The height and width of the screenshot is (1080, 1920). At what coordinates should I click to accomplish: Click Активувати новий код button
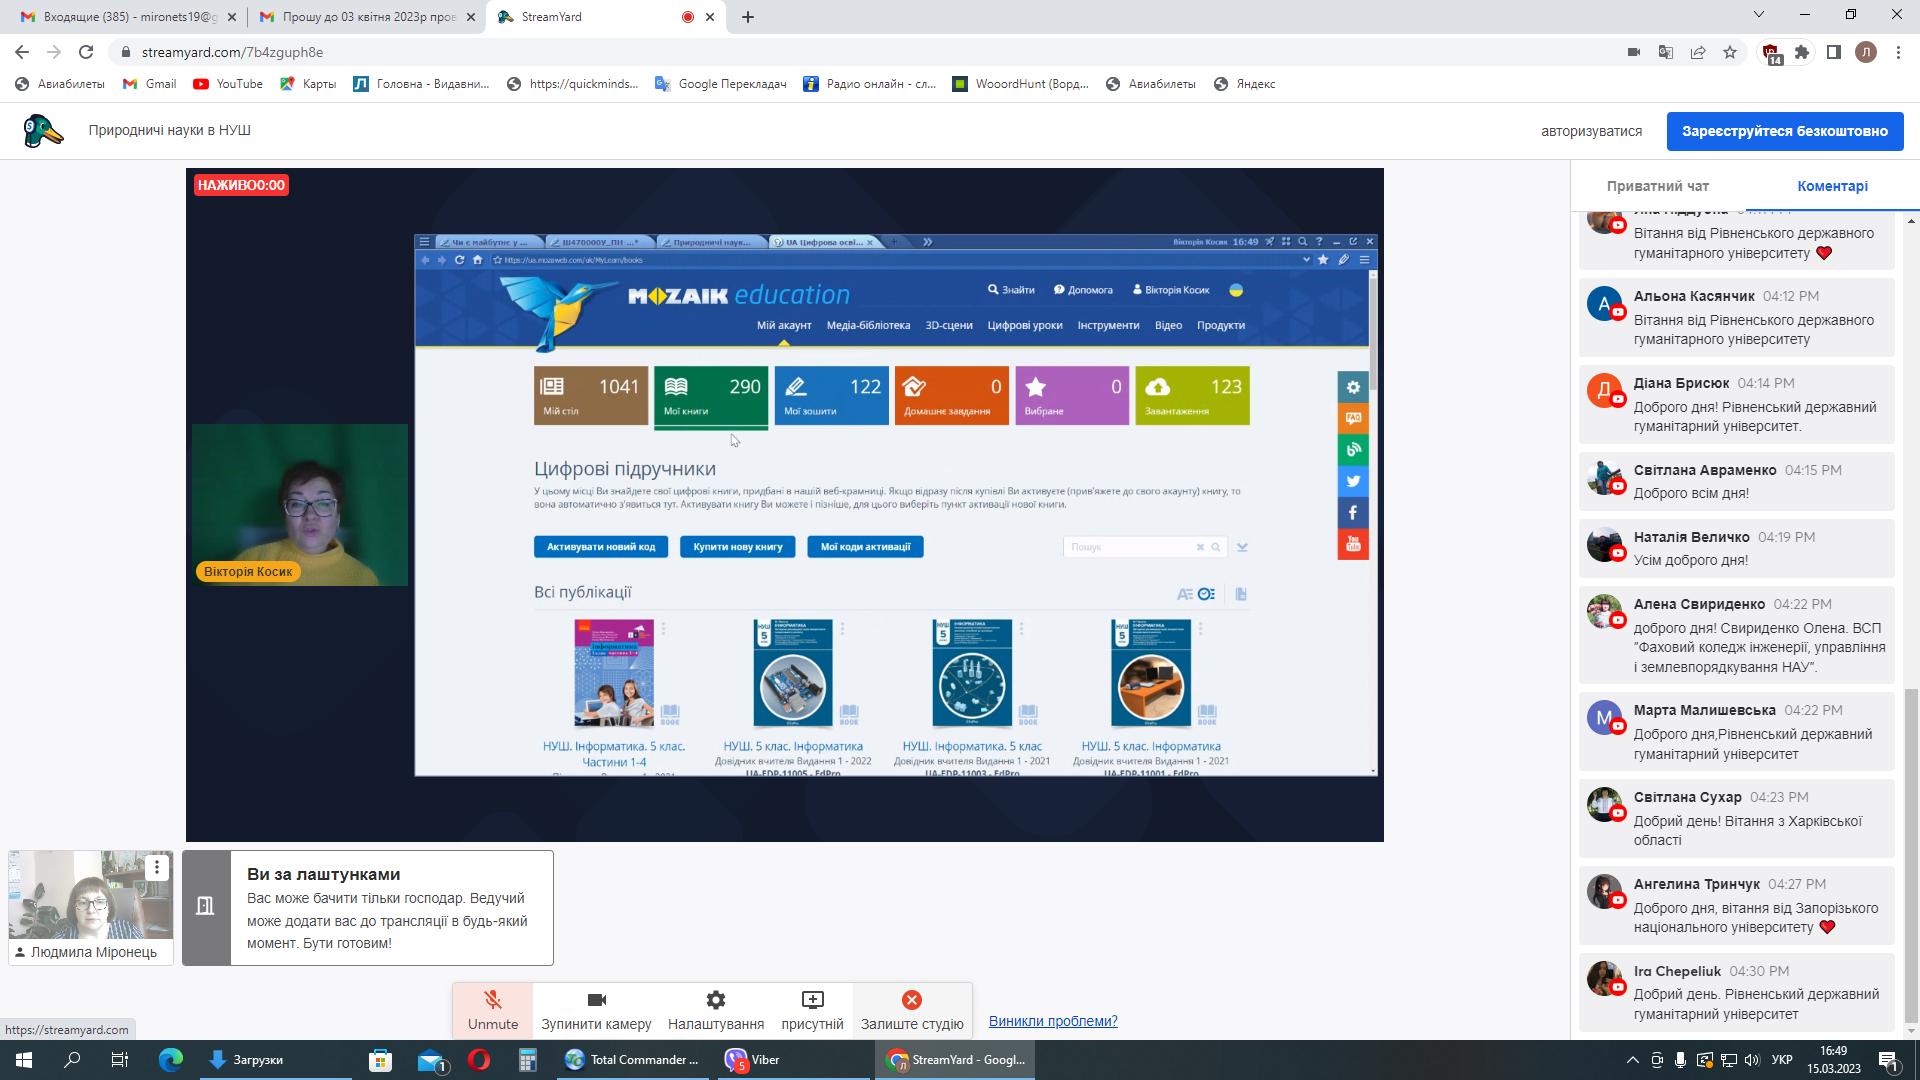coord(601,547)
